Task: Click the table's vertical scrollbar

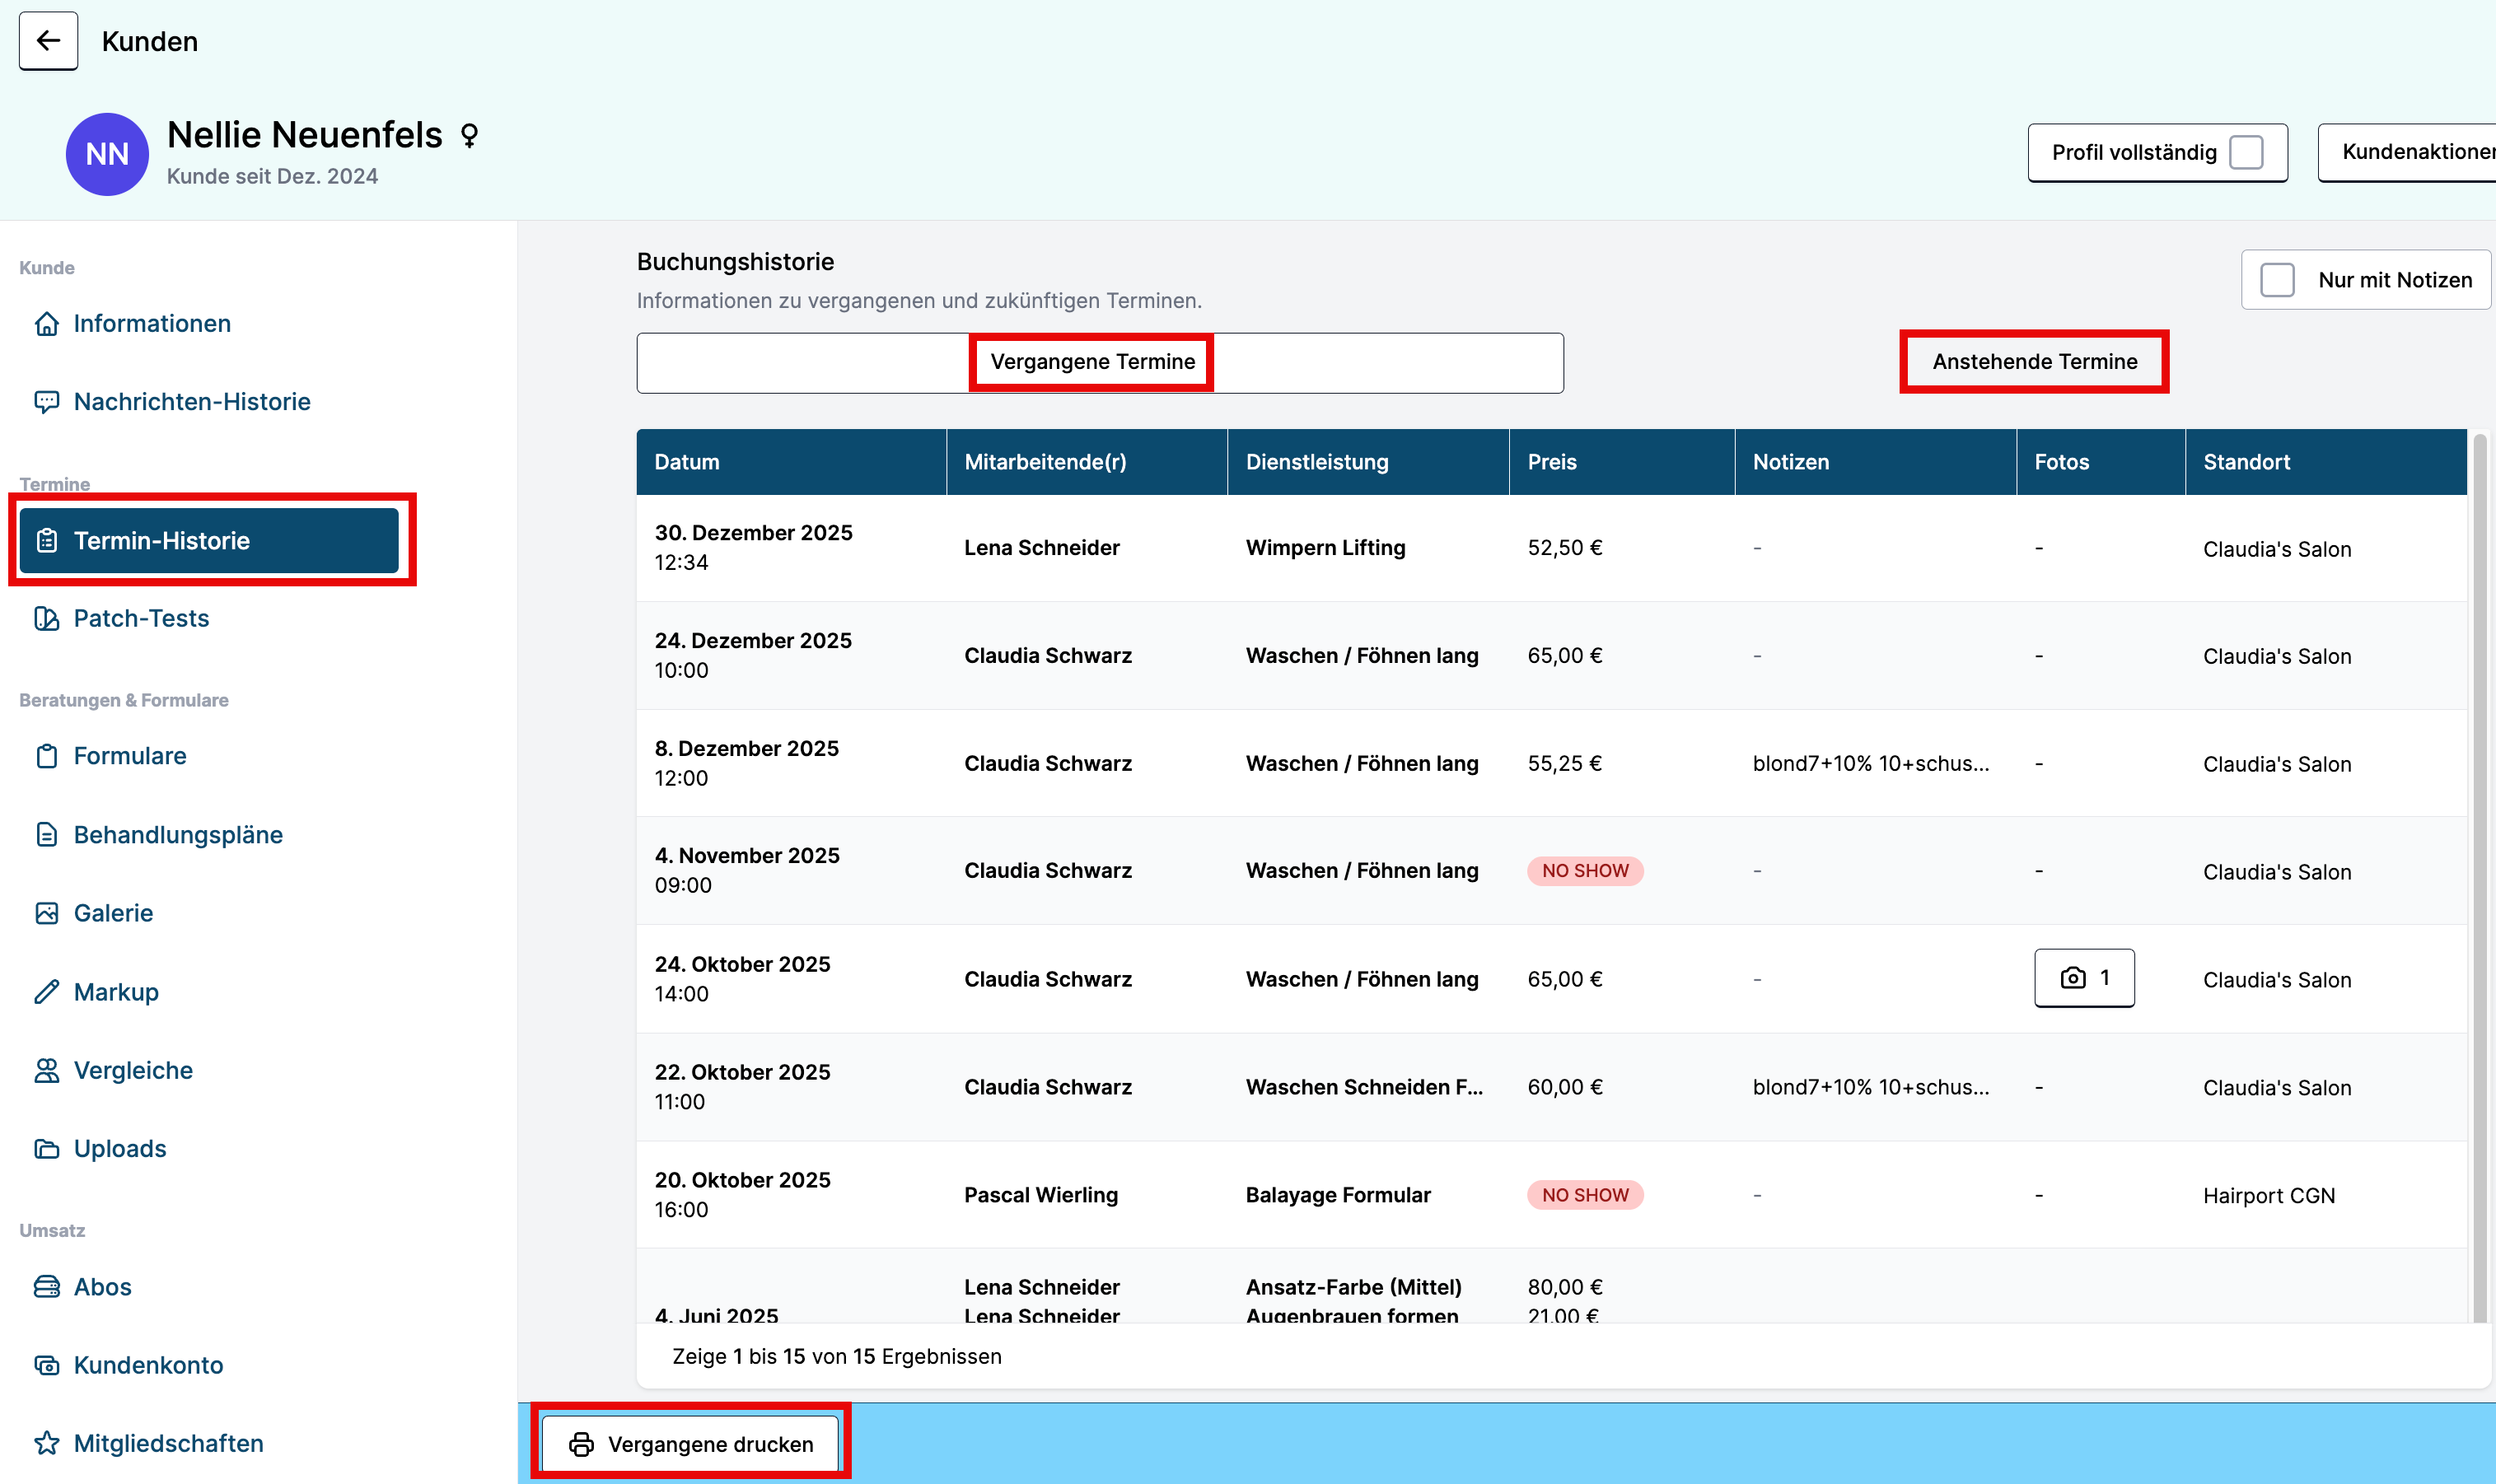Action: pyautogui.click(x=2479, y=870)
